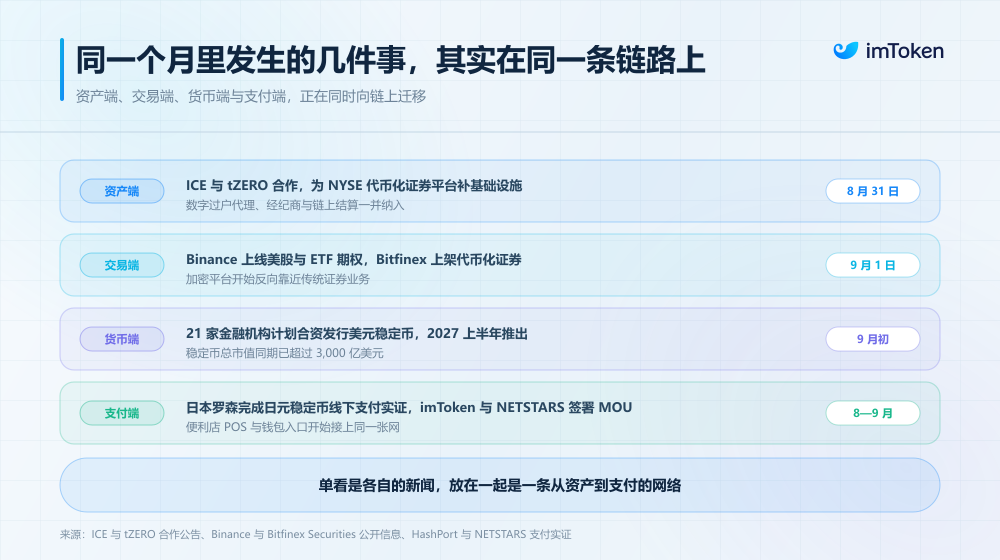Click the 8—9 月 date badge
Screen dimensions: 1000x560
[x=872, y=413]
